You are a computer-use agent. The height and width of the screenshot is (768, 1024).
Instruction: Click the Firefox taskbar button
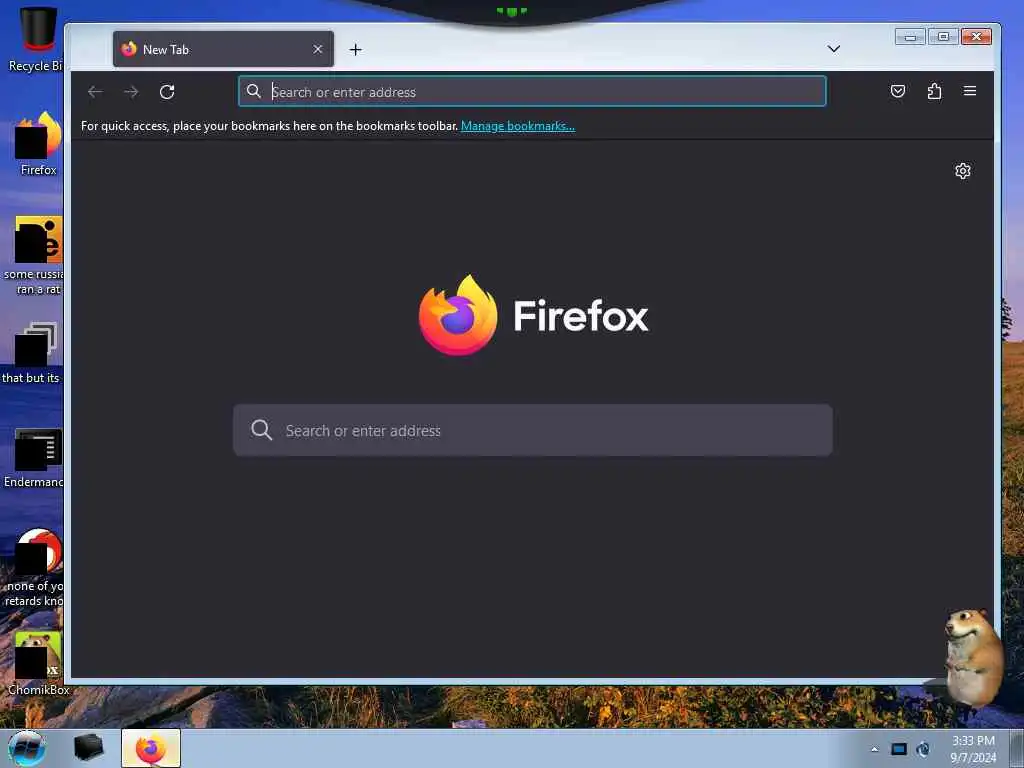(151, 748)
